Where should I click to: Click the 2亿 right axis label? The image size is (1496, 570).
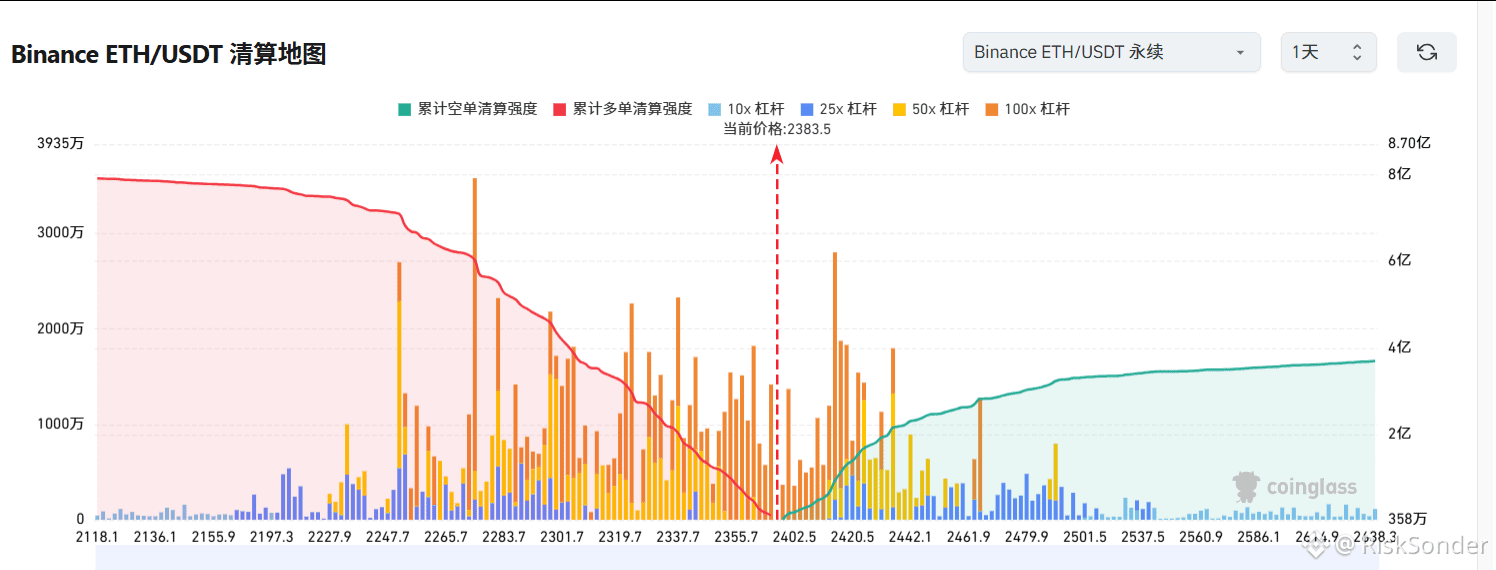pos(1400,433)
